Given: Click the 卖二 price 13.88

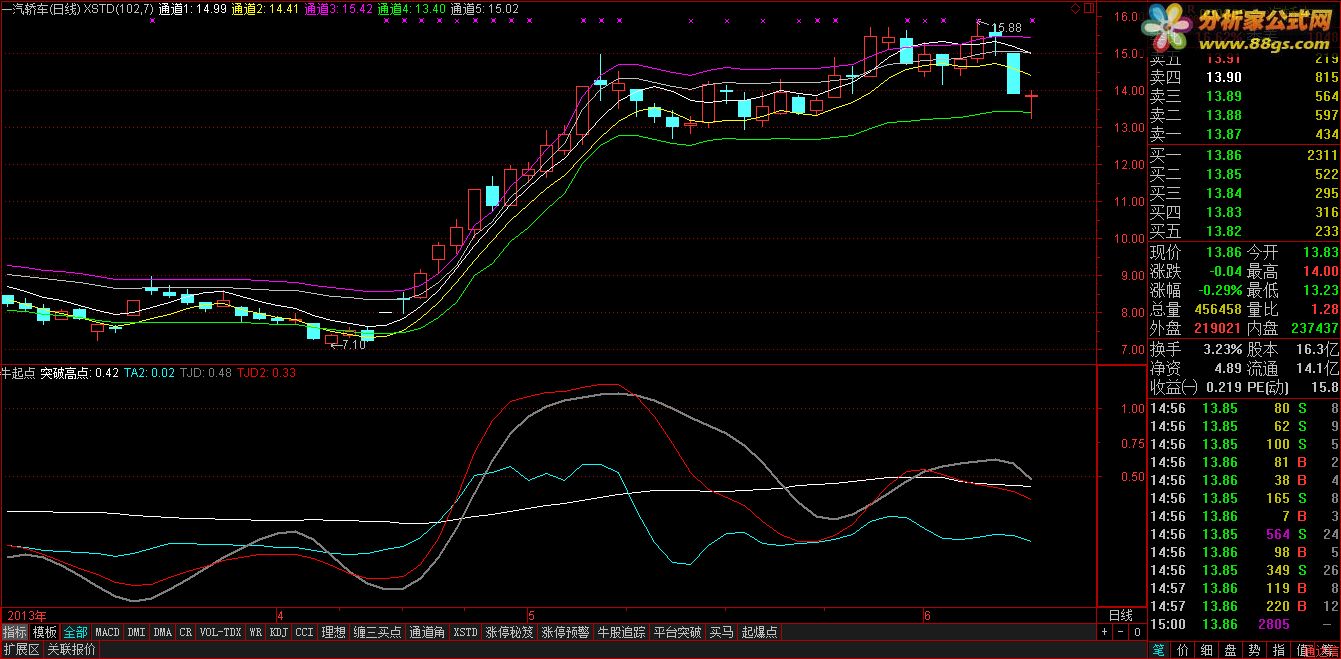Looking at the screenshot, I should pos(1224,115).
